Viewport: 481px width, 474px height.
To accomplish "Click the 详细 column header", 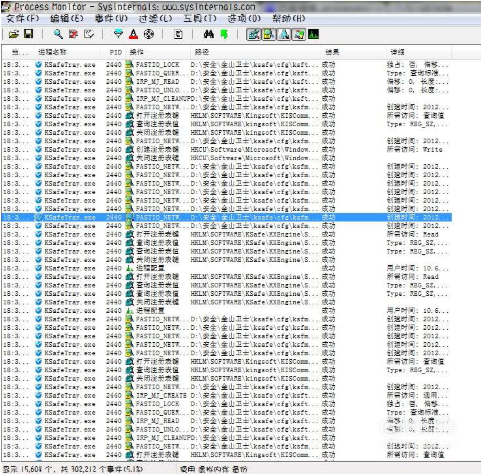I will [419, 52].
